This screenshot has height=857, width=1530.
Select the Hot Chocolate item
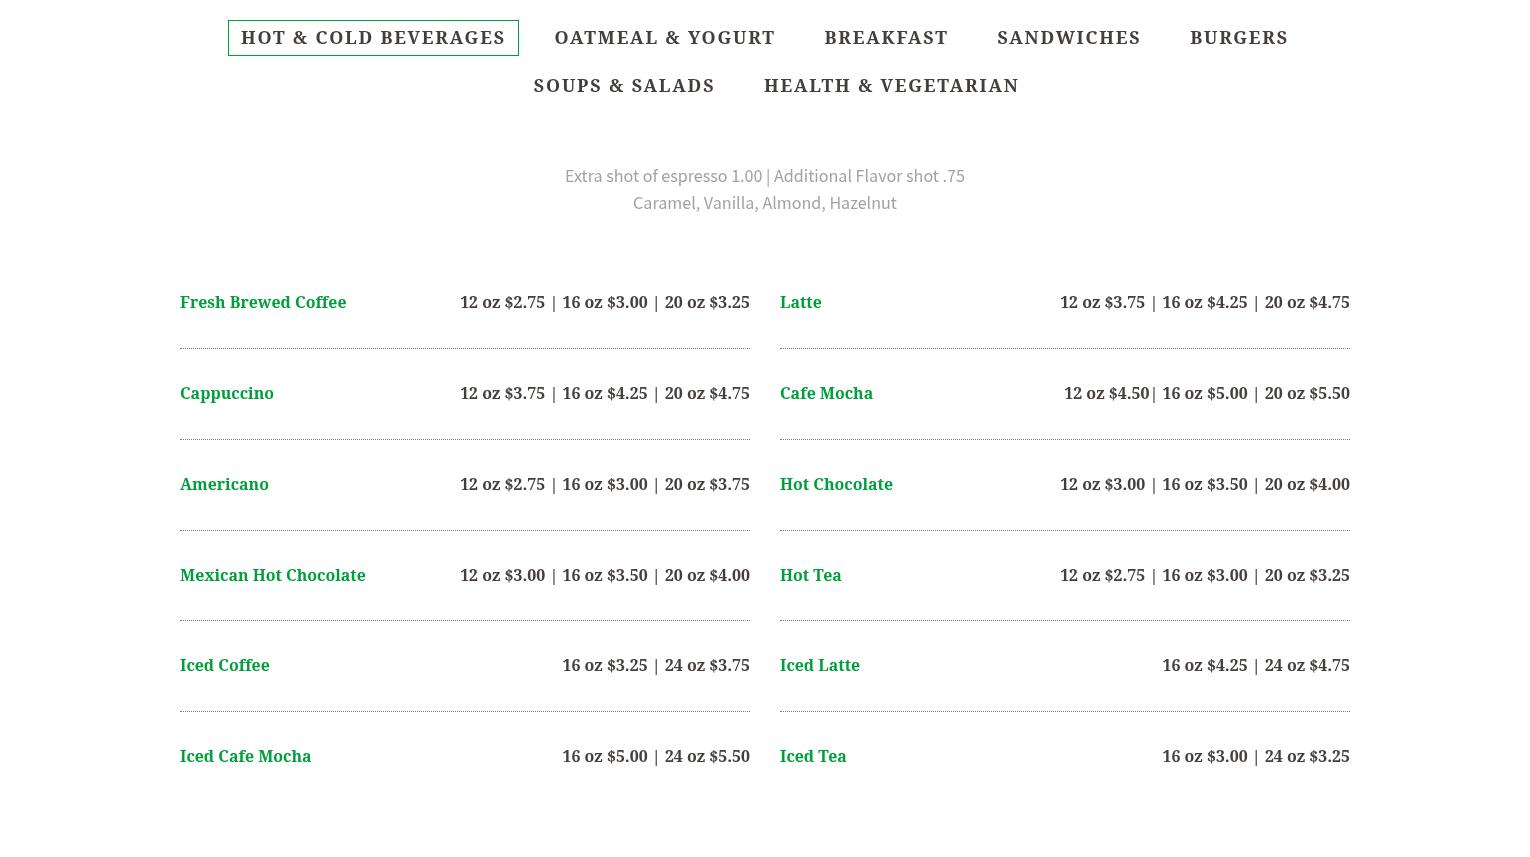tap(836, 484)
